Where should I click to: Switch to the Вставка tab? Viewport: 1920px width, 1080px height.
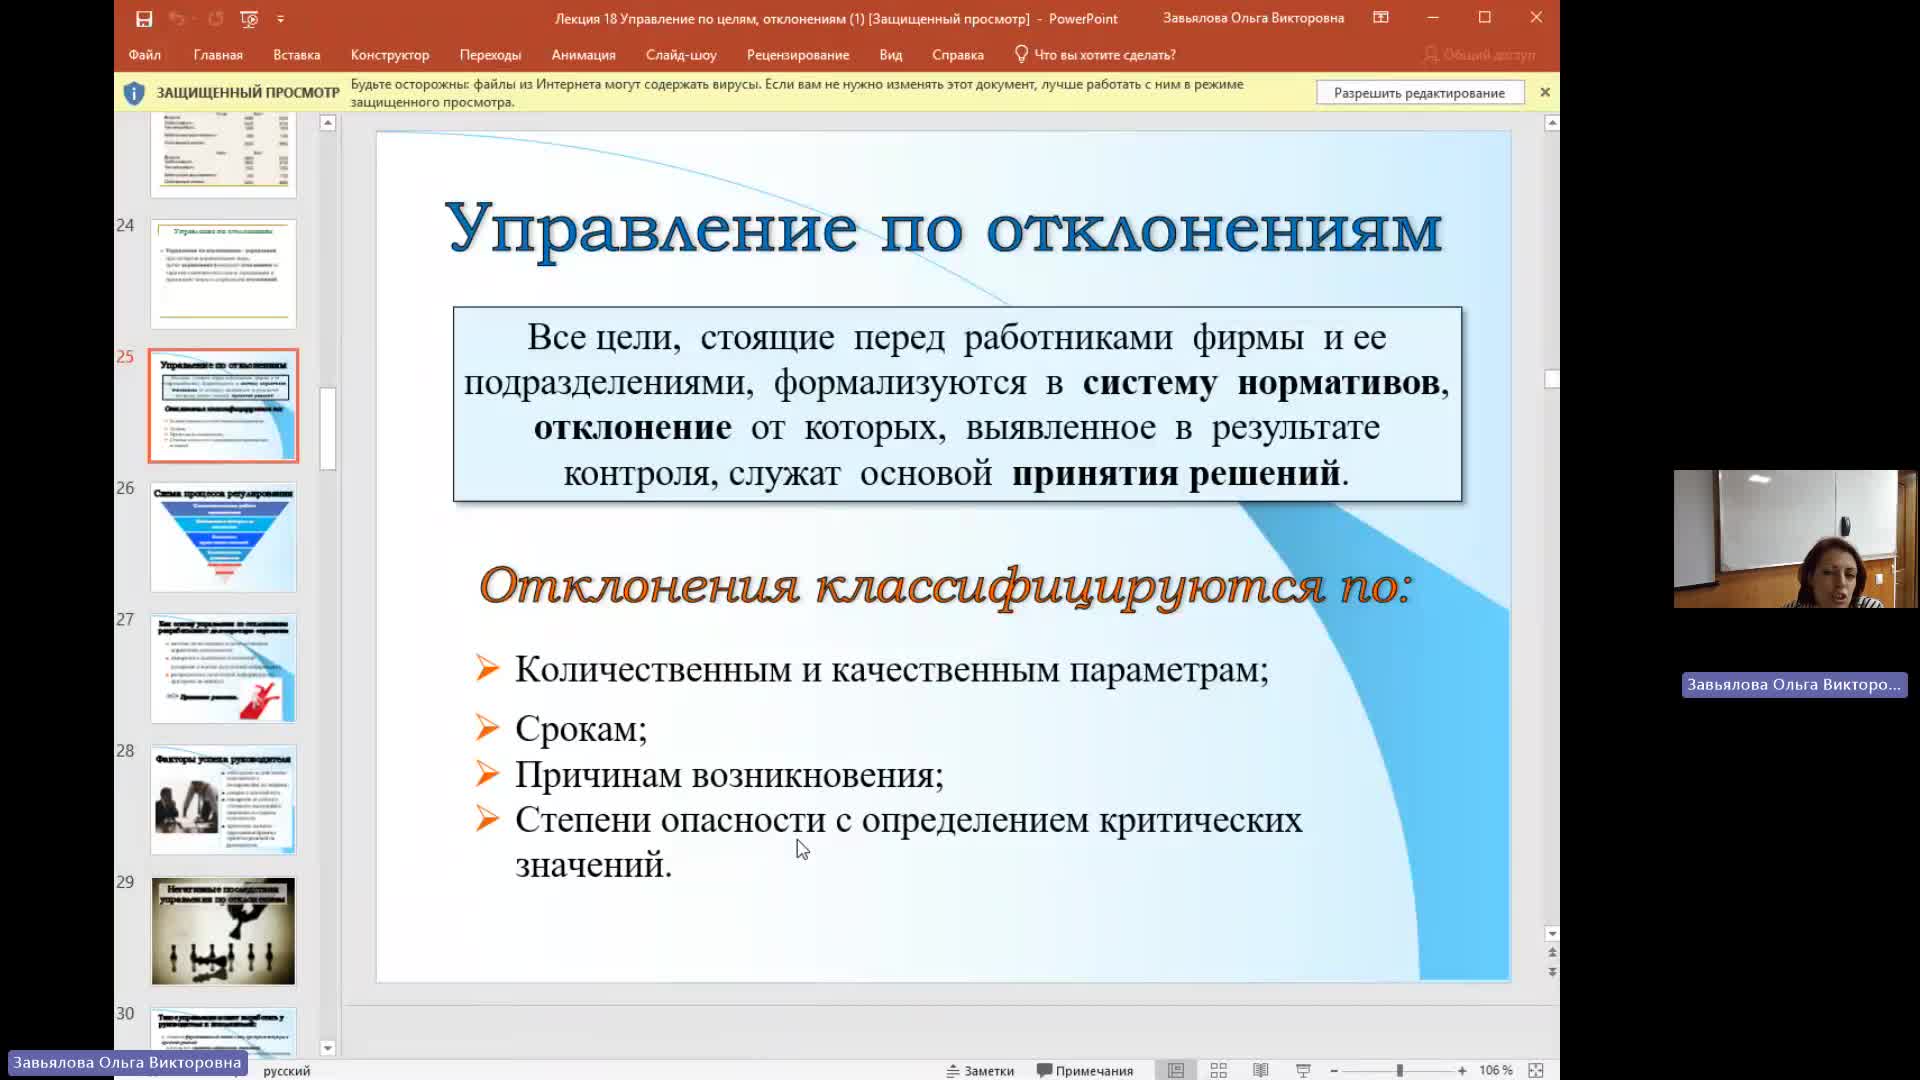(297, 55)
